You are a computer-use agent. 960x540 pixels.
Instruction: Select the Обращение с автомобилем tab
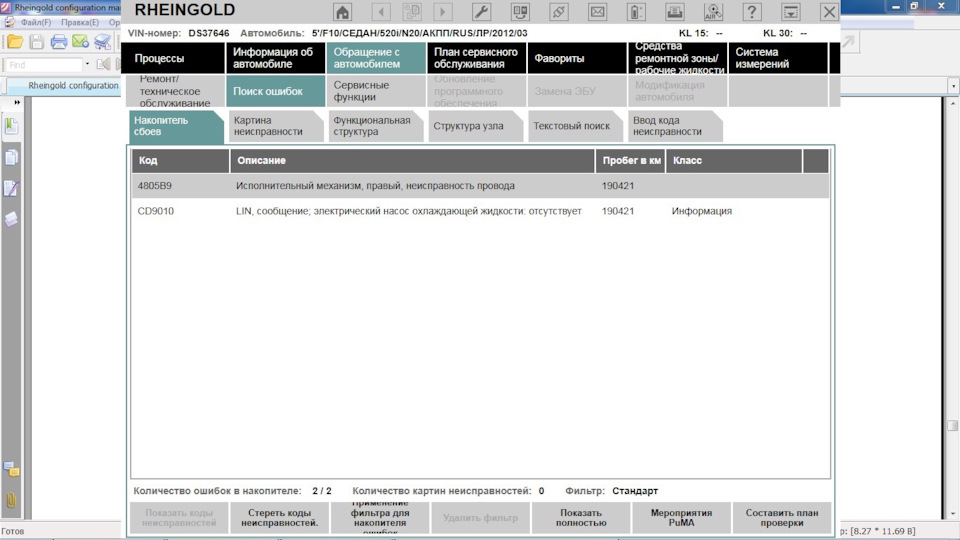pos(376,58)
